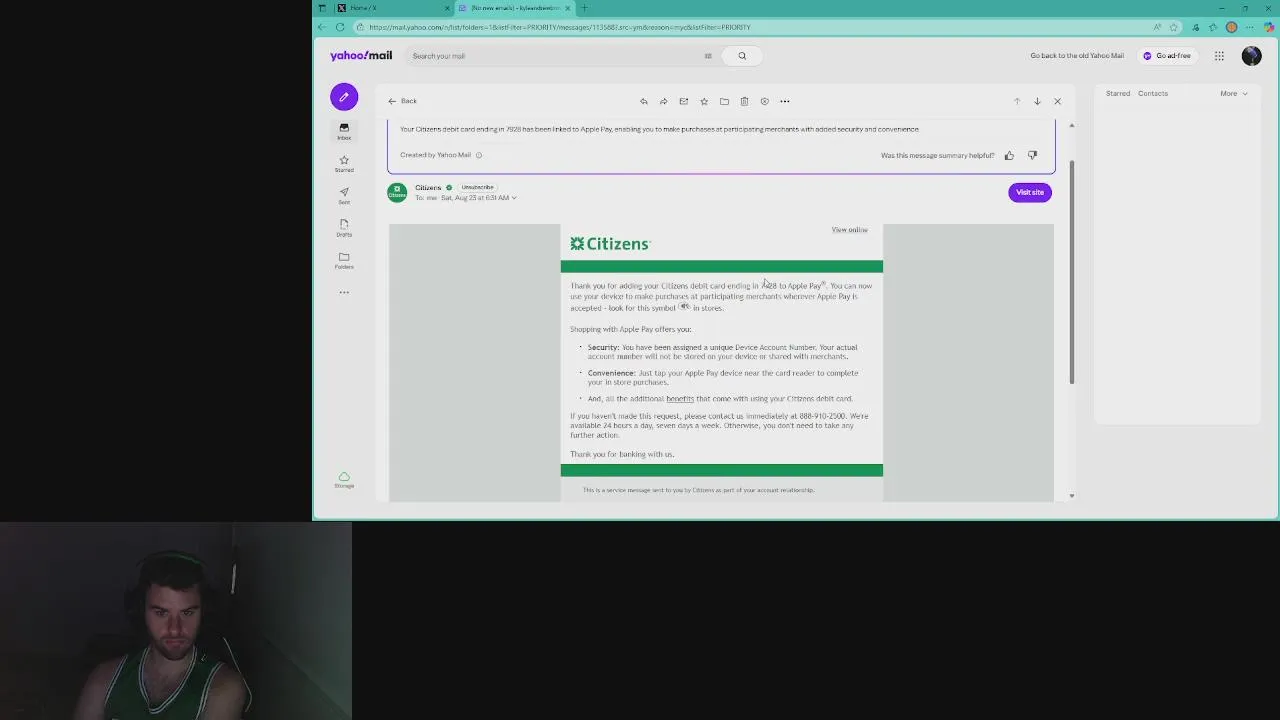Viewport: 1280px width, 720px height.
Task: Open the Sent folder in sidebar
Action: (344, 195)
